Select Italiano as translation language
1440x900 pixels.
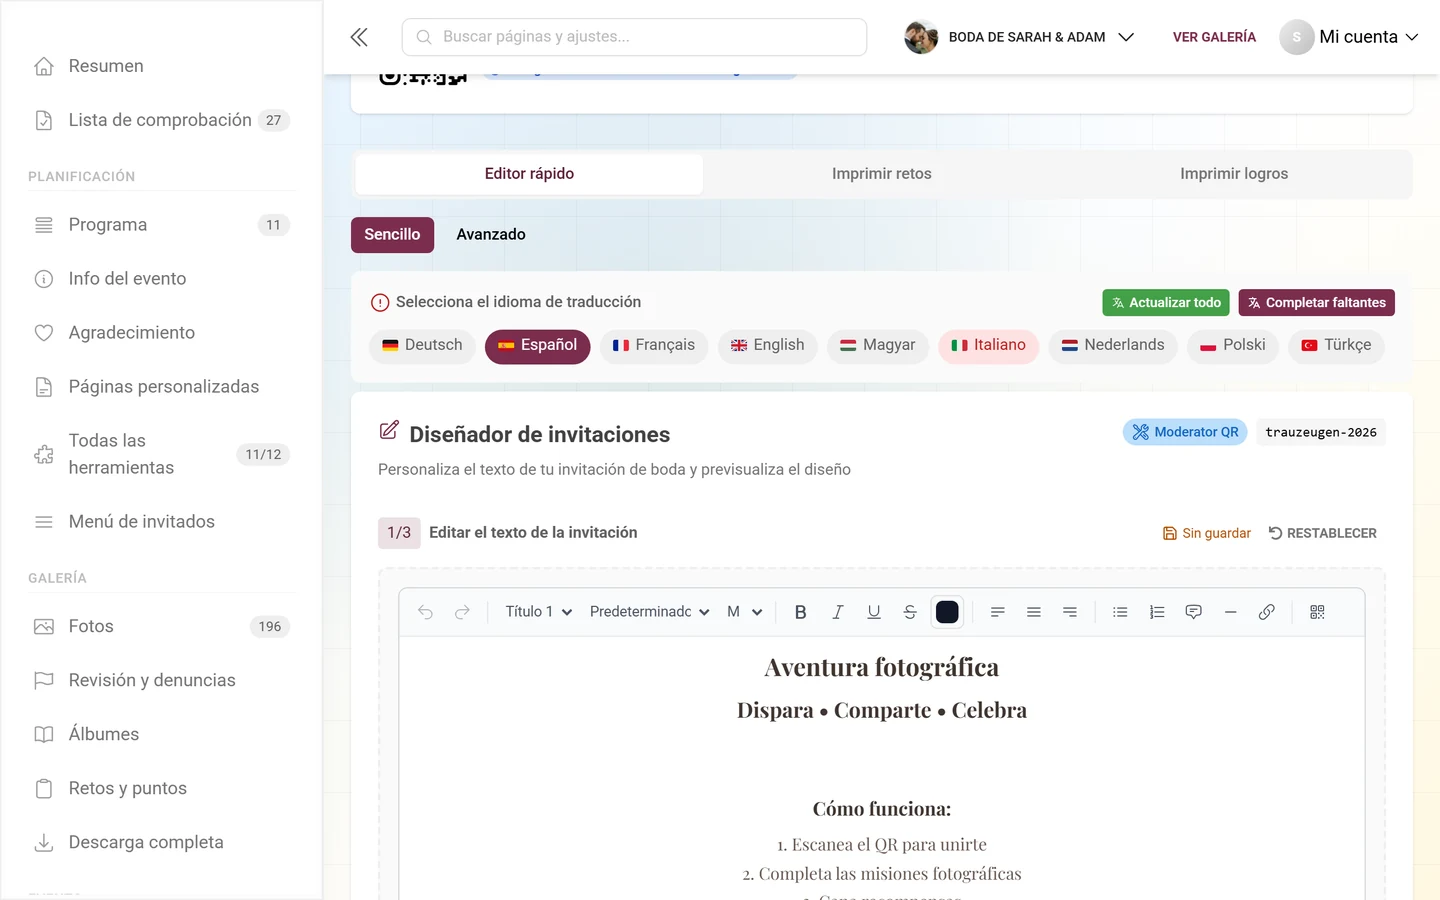[x=989, y=346]
